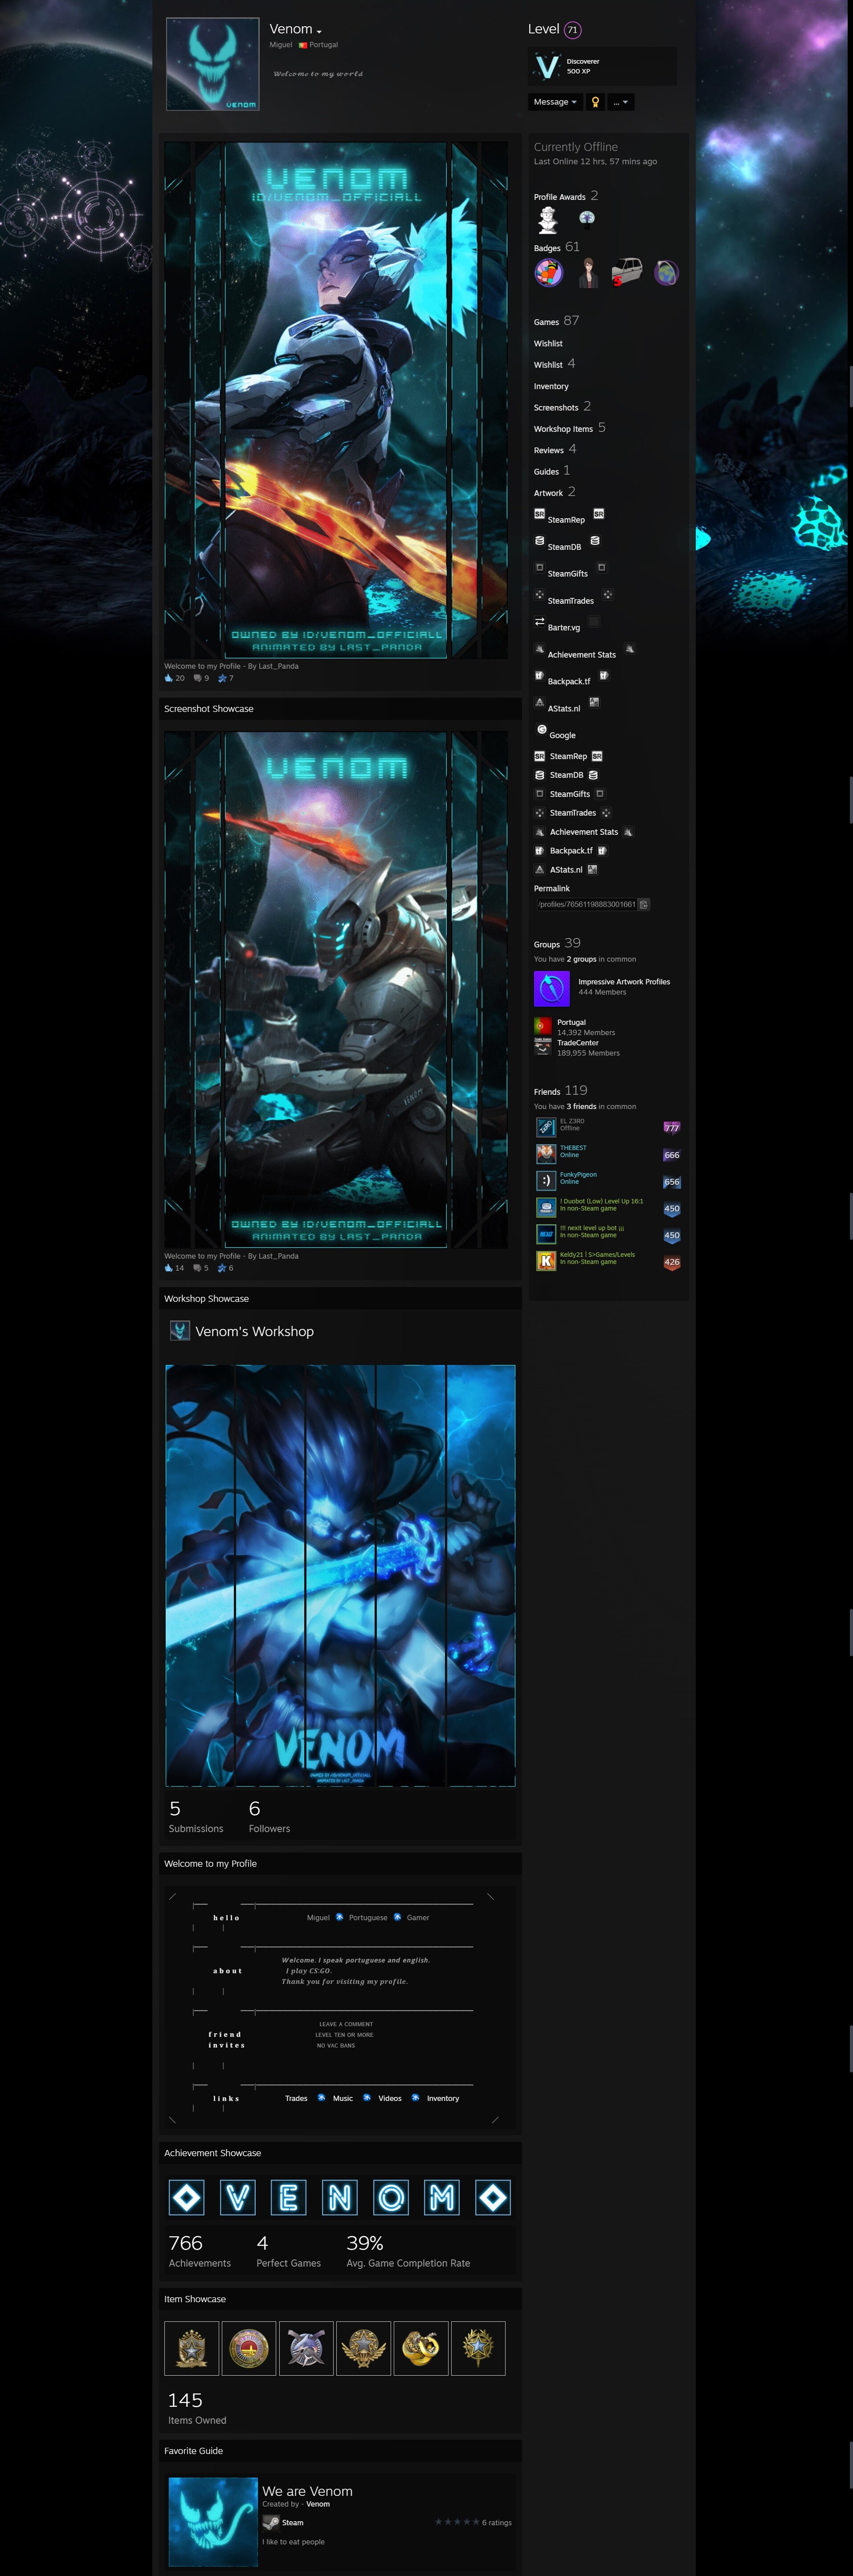Open the earth globe badge
Viewport: 853px width, 2576px height.
(666, 272)
